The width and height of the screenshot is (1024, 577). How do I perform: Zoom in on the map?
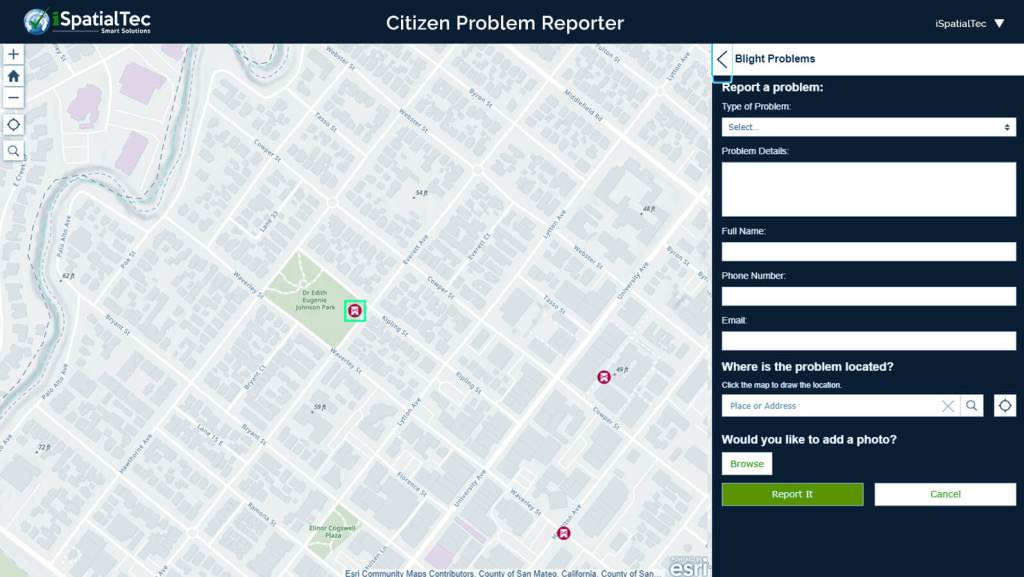pyautogui.click(x=13, y=54)
